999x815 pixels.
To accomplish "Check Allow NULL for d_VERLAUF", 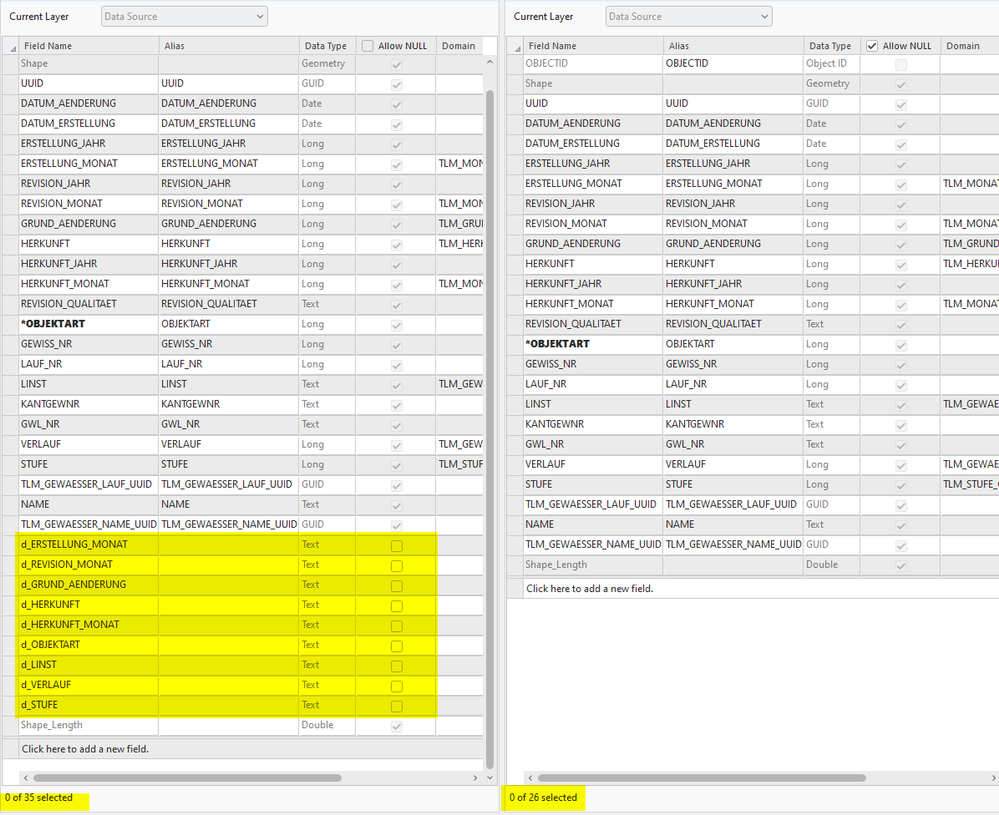I will click(x=396, y=686).
